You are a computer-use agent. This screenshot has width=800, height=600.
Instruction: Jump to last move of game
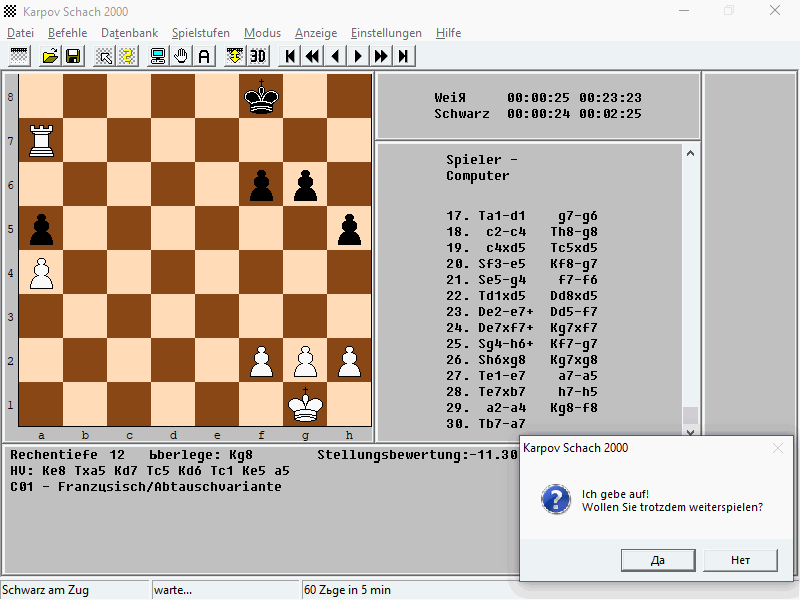click(x=404, y=56)
